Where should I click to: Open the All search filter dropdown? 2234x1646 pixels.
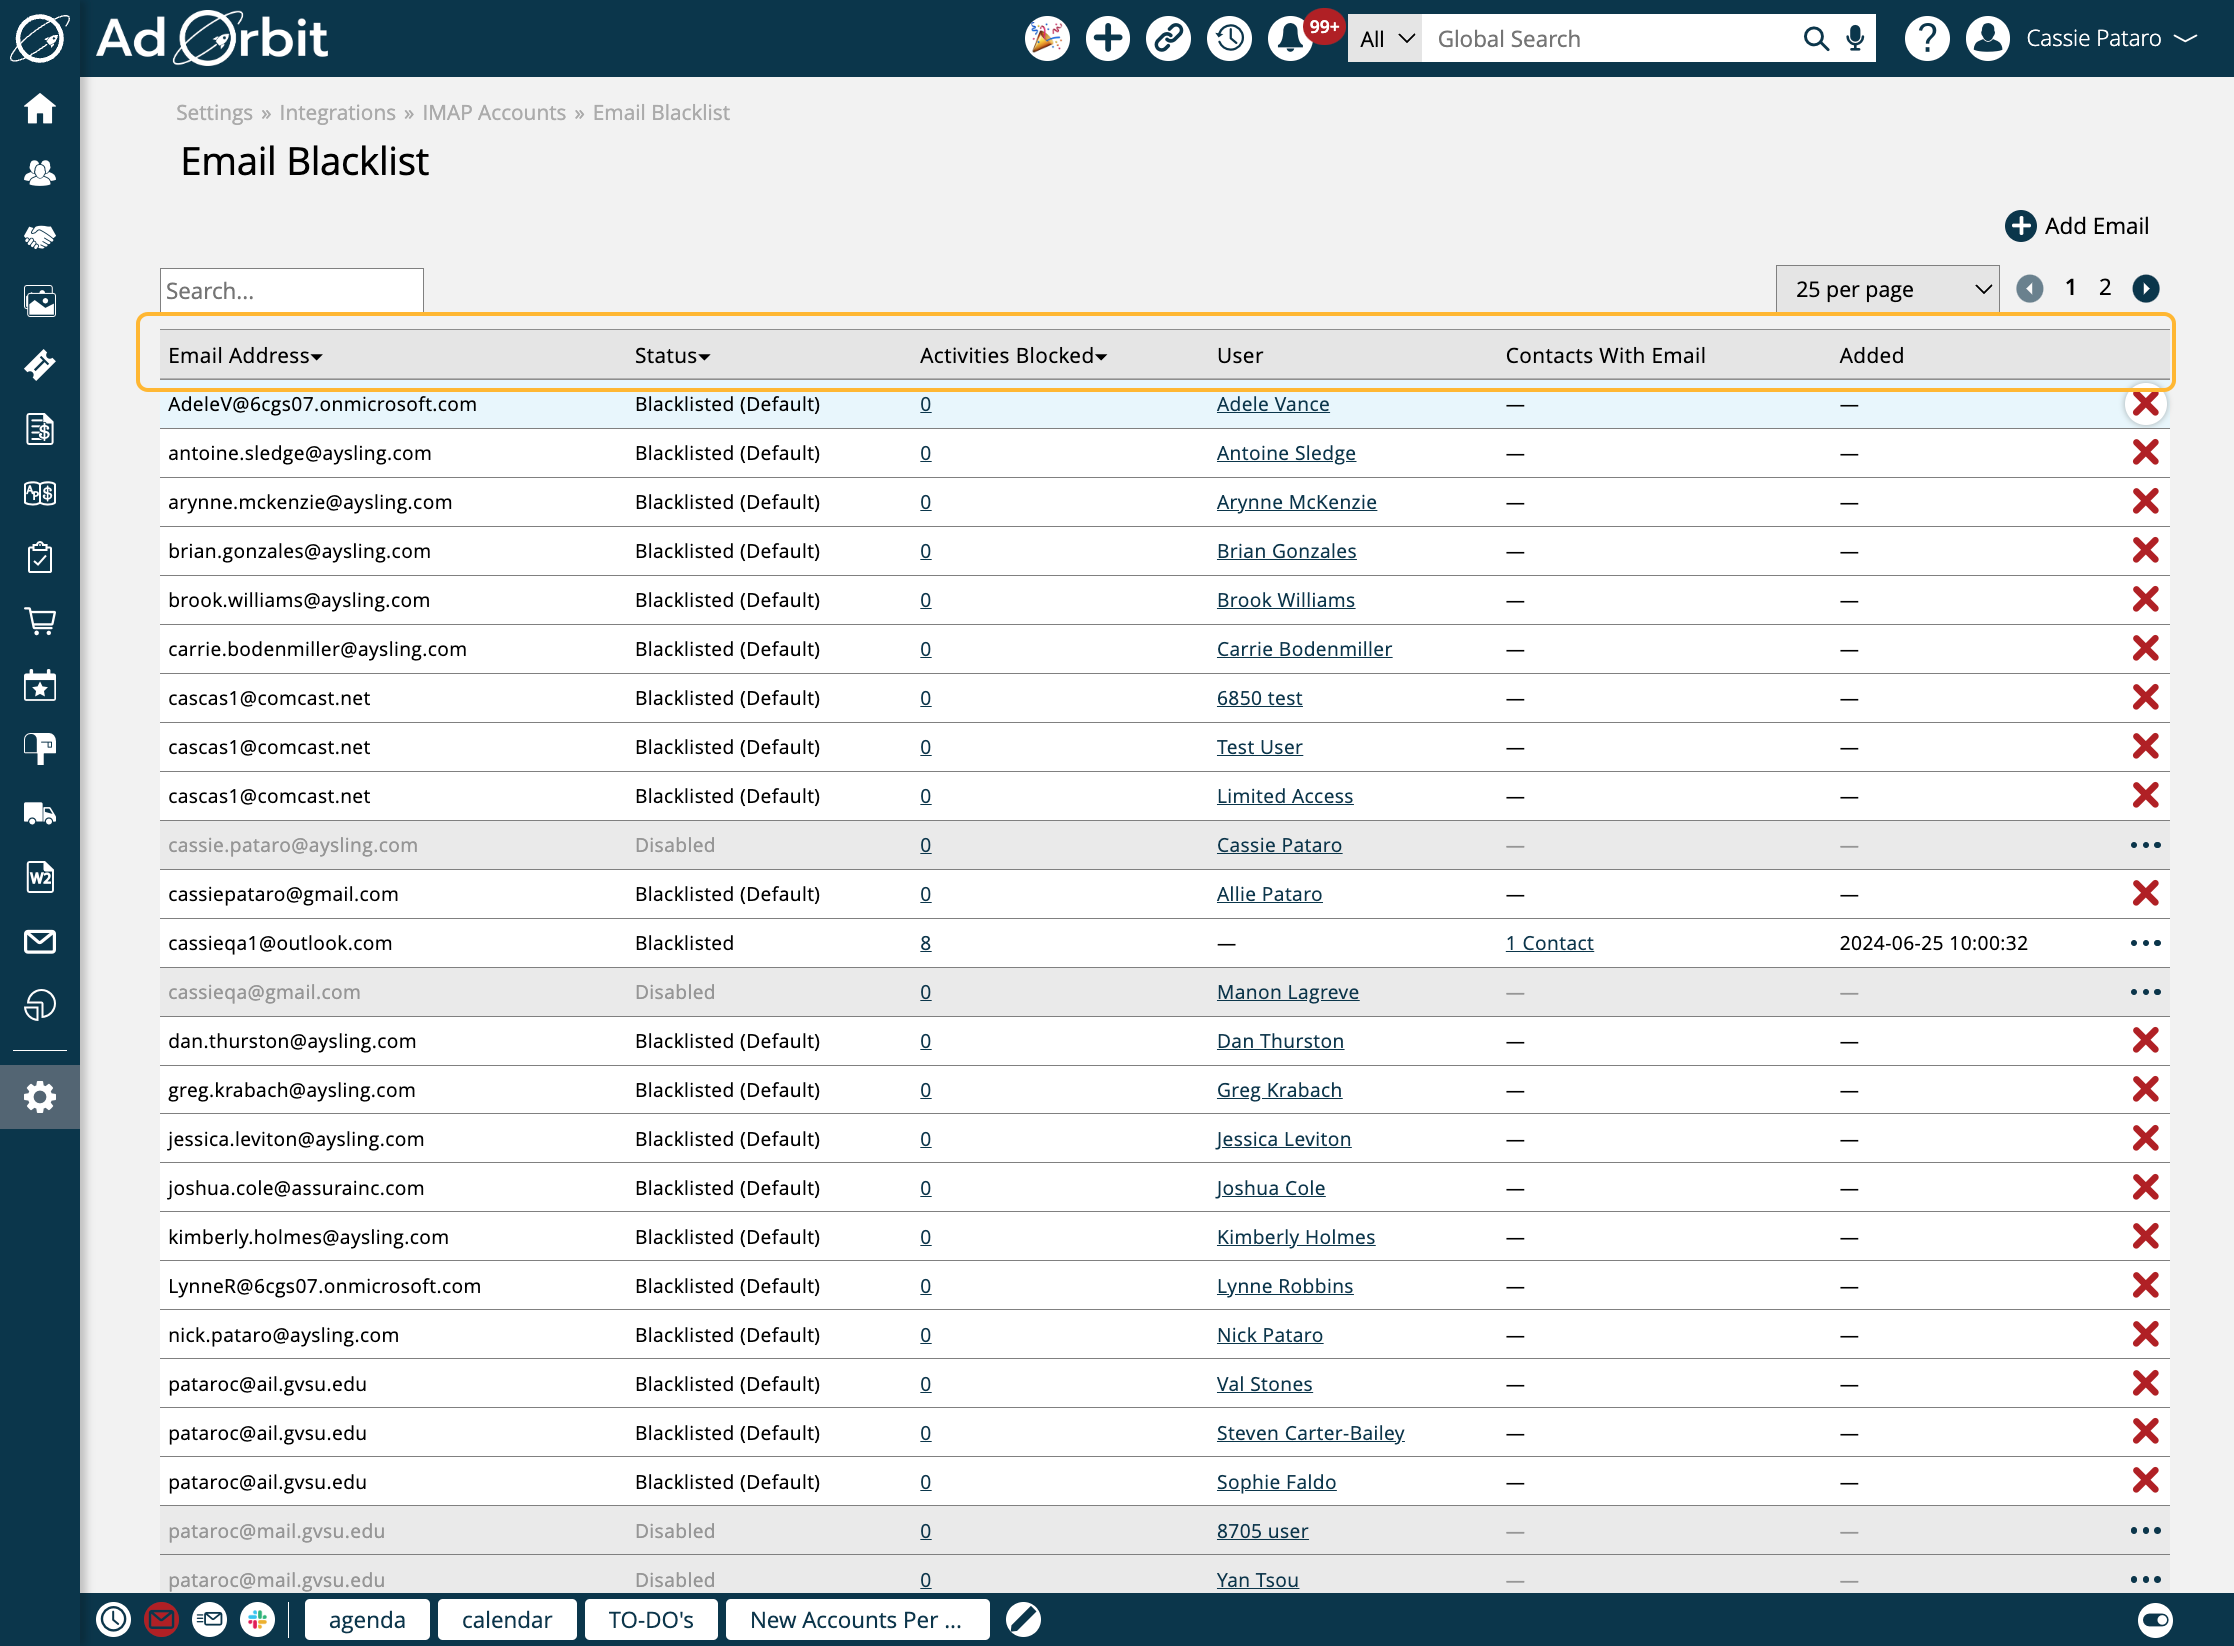pos(1385,39)
